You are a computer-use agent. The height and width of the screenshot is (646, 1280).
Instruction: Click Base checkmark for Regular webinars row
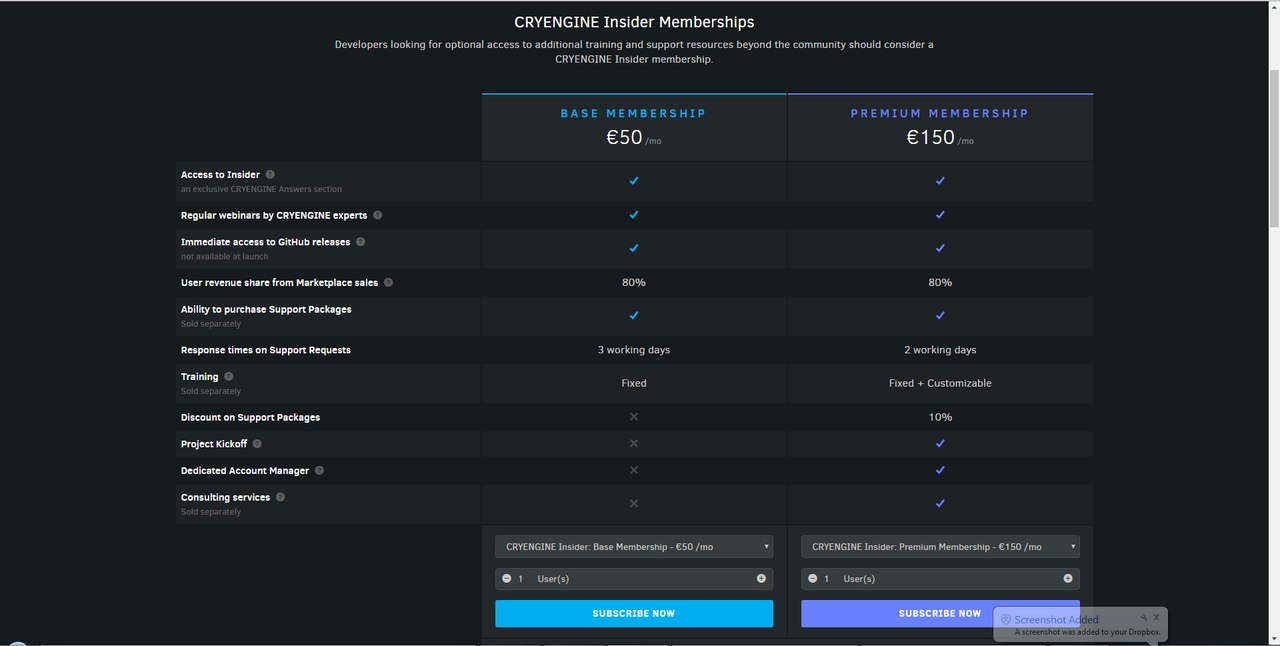point(634,215)
